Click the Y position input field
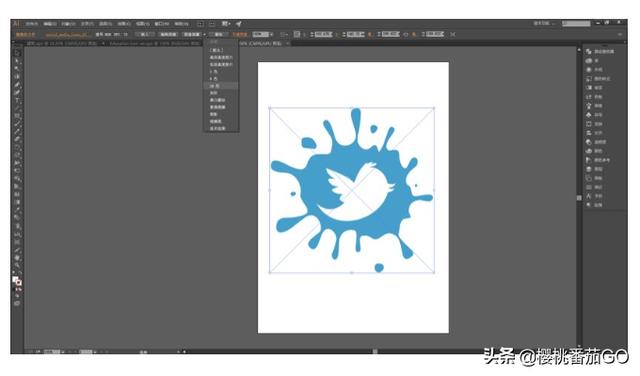This screenshot has height=376, width=640. (355, 34)
